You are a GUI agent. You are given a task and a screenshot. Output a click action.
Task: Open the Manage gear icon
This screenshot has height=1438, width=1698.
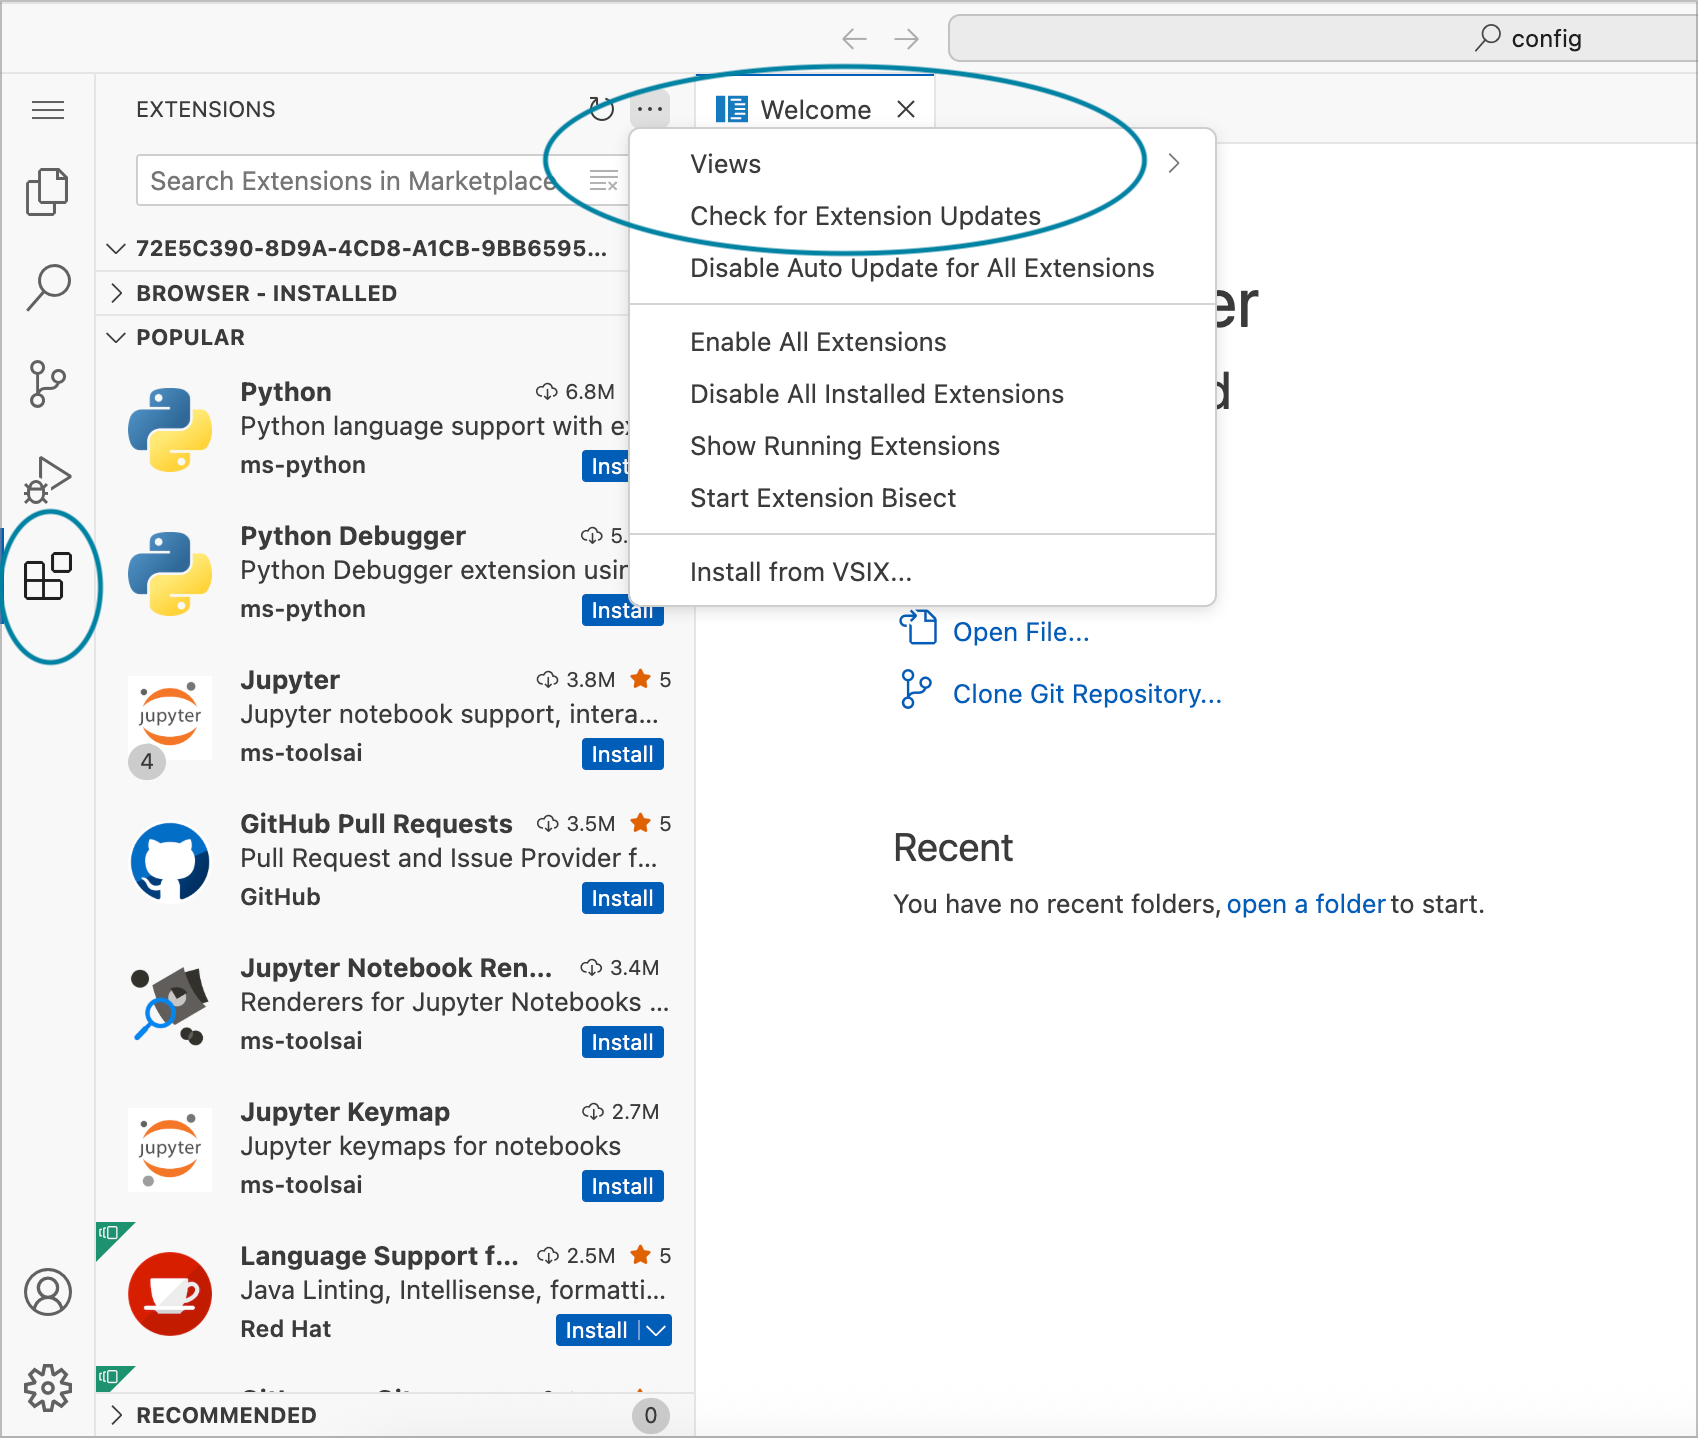tap(48, 1388)
